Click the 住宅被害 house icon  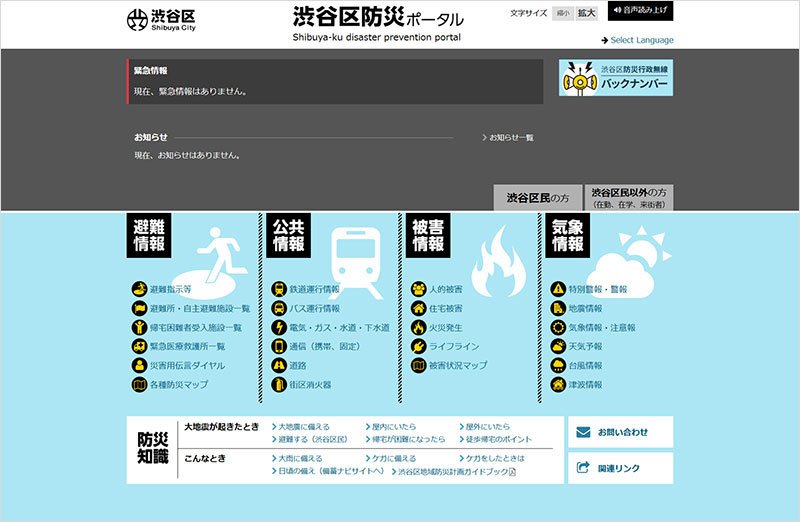click(418, 308)
